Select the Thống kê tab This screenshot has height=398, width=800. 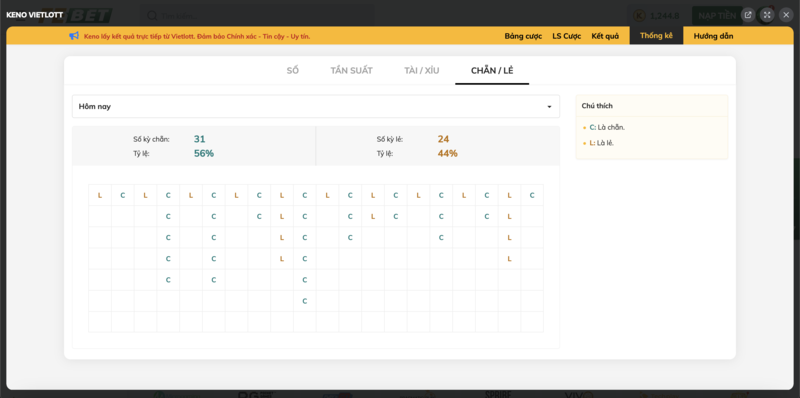656,36
